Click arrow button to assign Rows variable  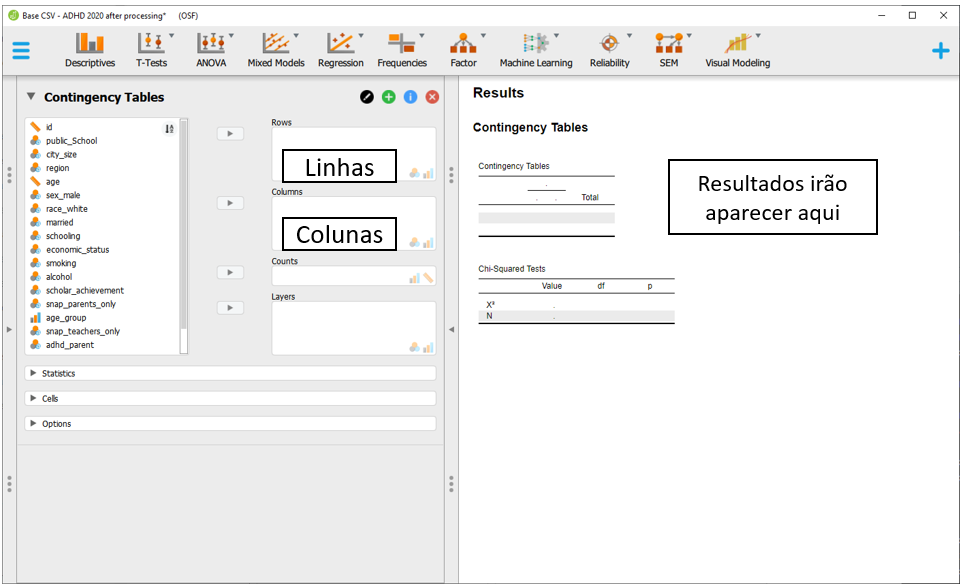(230, 133)
